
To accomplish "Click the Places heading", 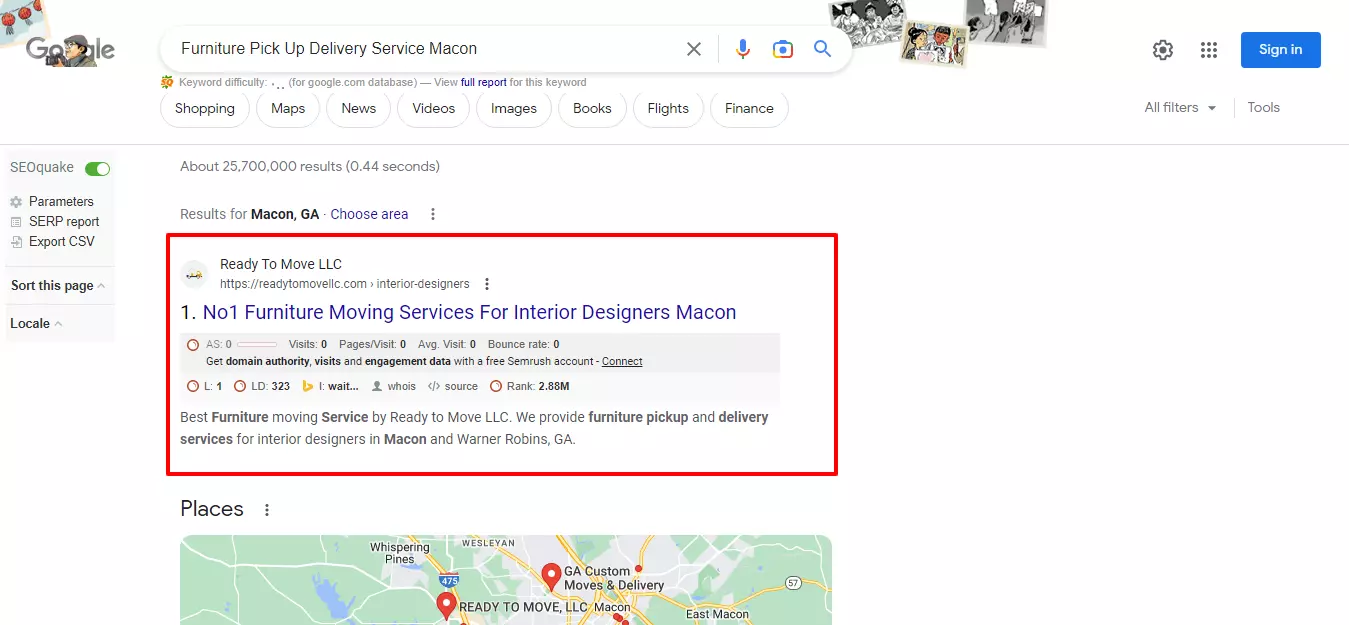I will [212, 509].
